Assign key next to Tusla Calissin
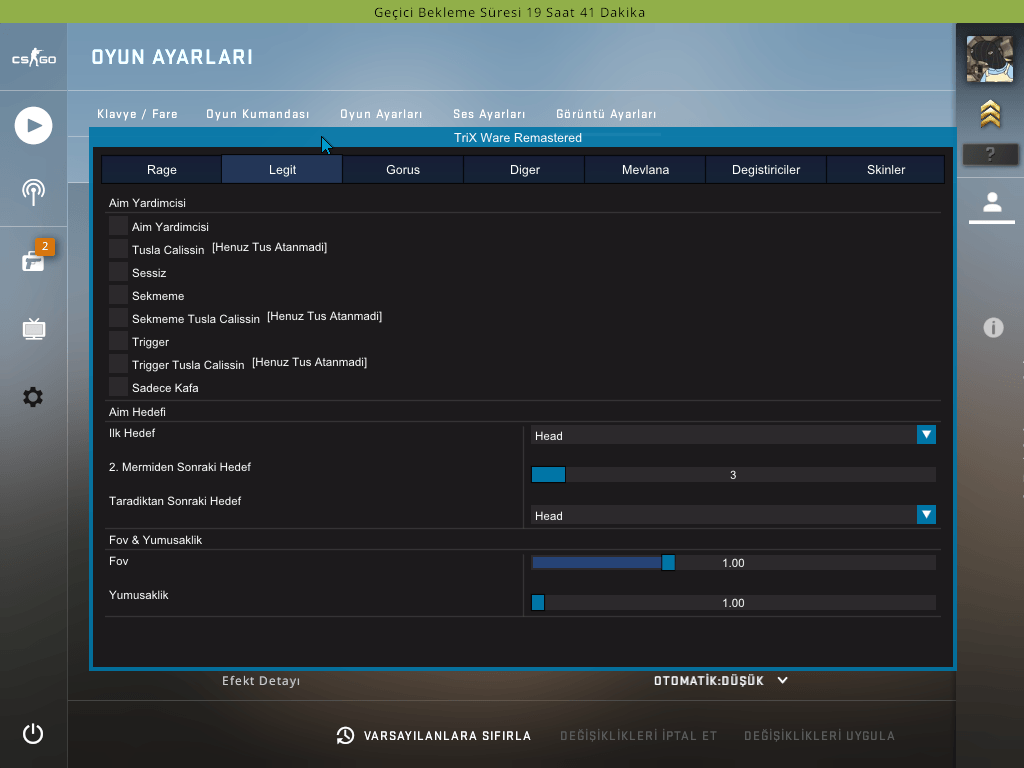1024x768 pixels. [270, 247]
